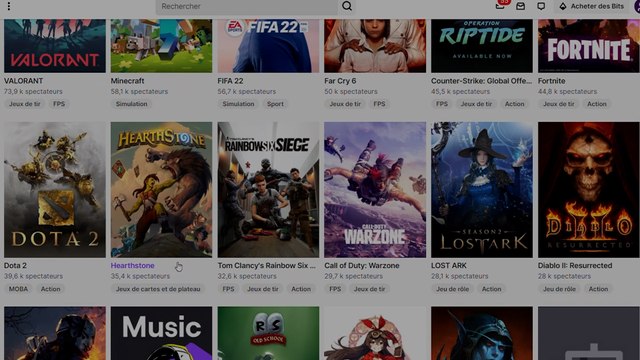640x360 pixels.
Task: Select Jeux de tir tag under VALORANT
Action: tap(24, 104)
